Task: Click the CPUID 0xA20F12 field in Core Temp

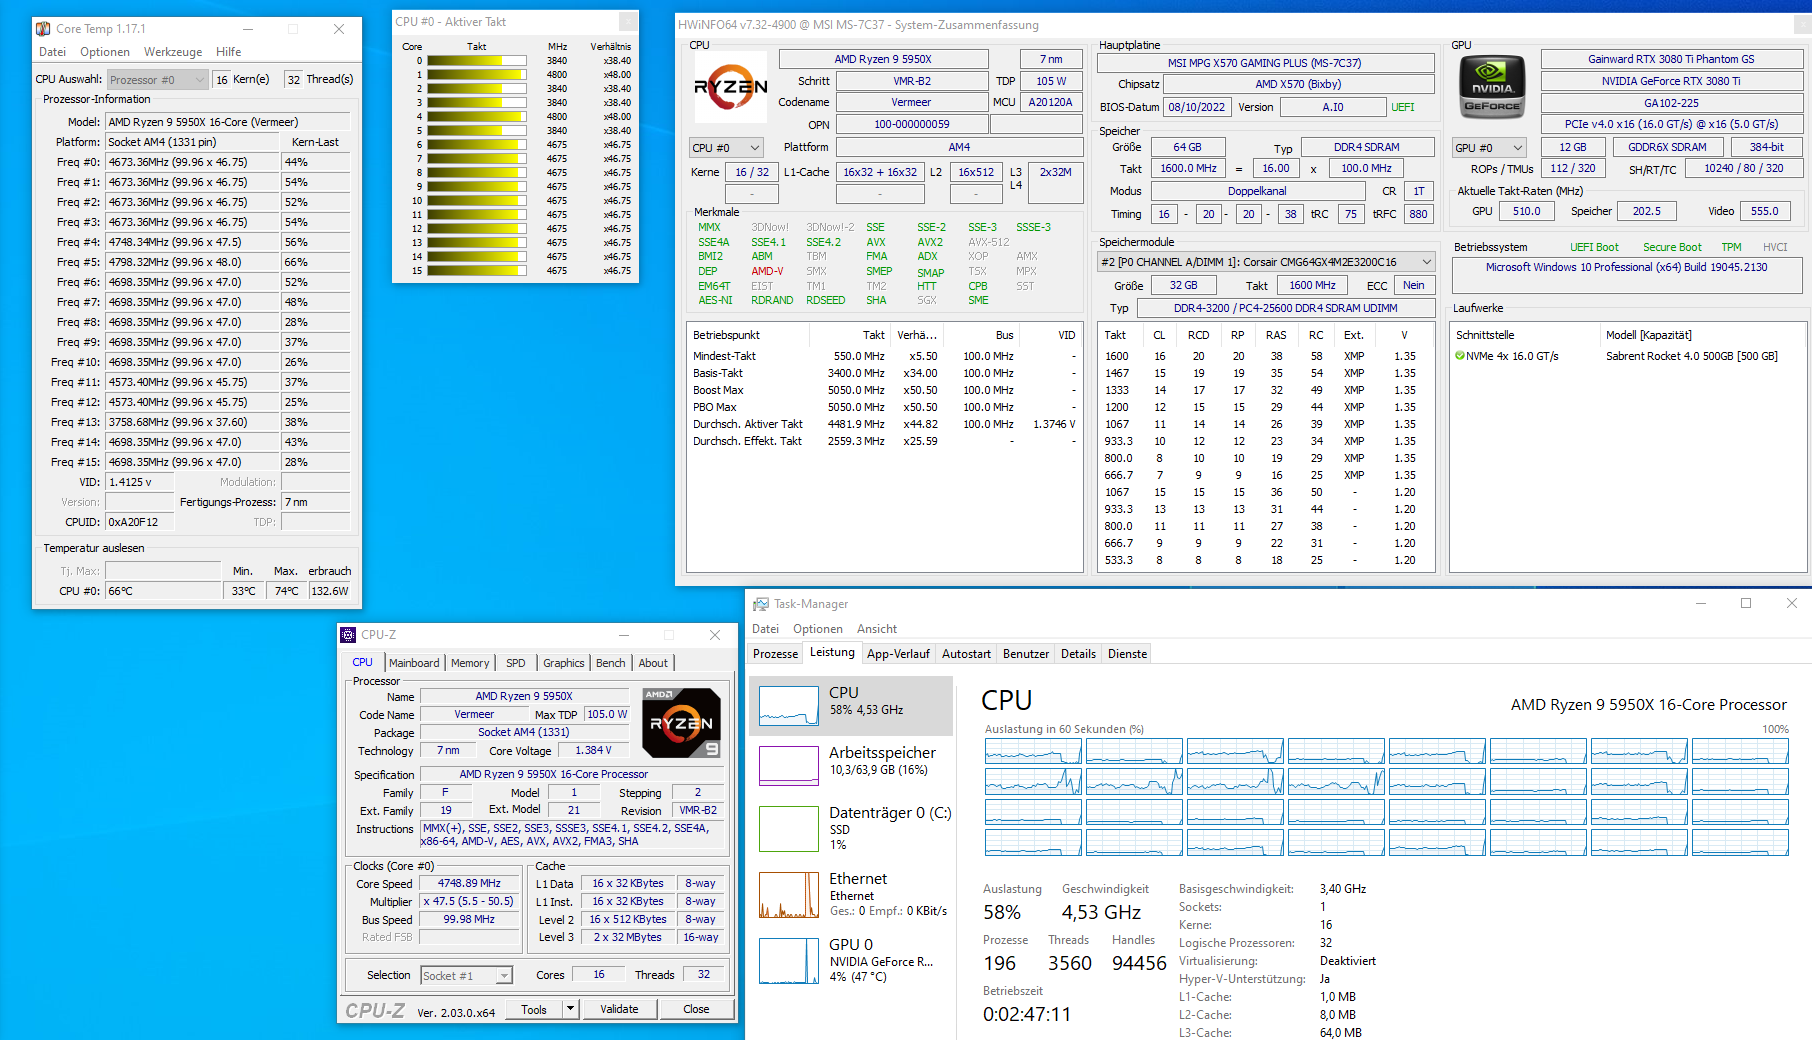Action: pos(139,522)
